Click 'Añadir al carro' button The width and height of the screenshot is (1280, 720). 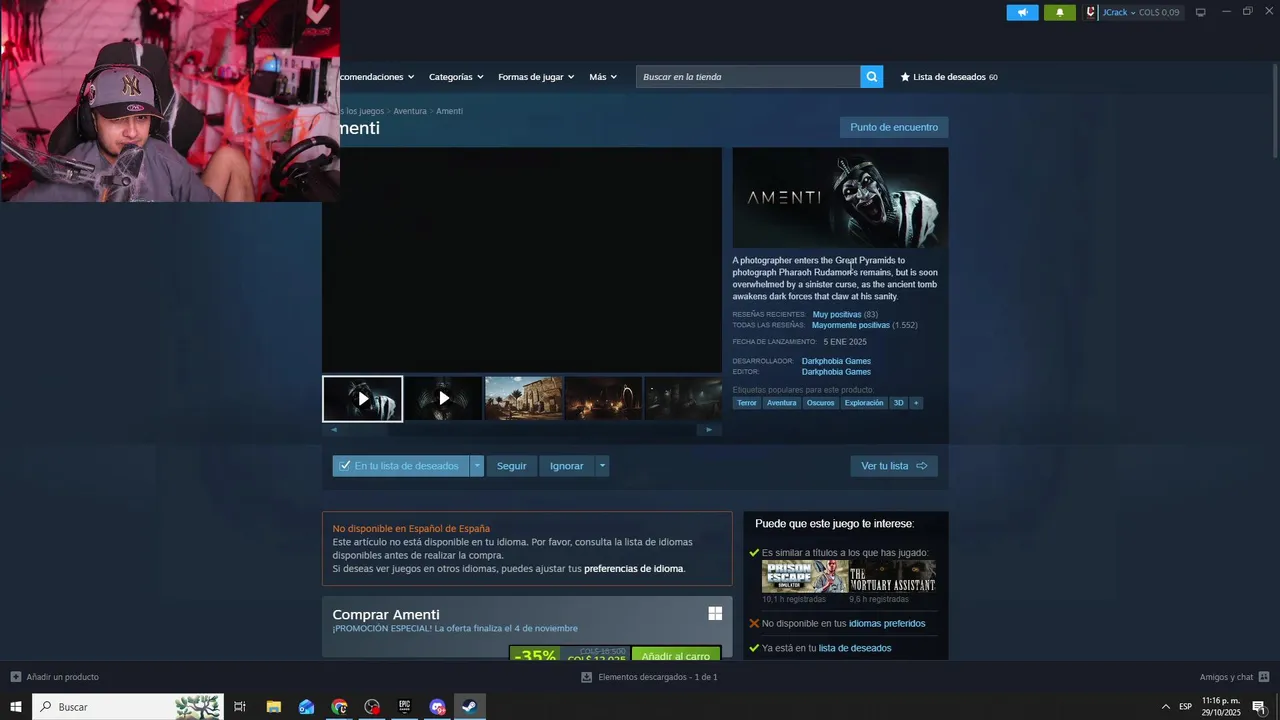click(x=676, y=655)
